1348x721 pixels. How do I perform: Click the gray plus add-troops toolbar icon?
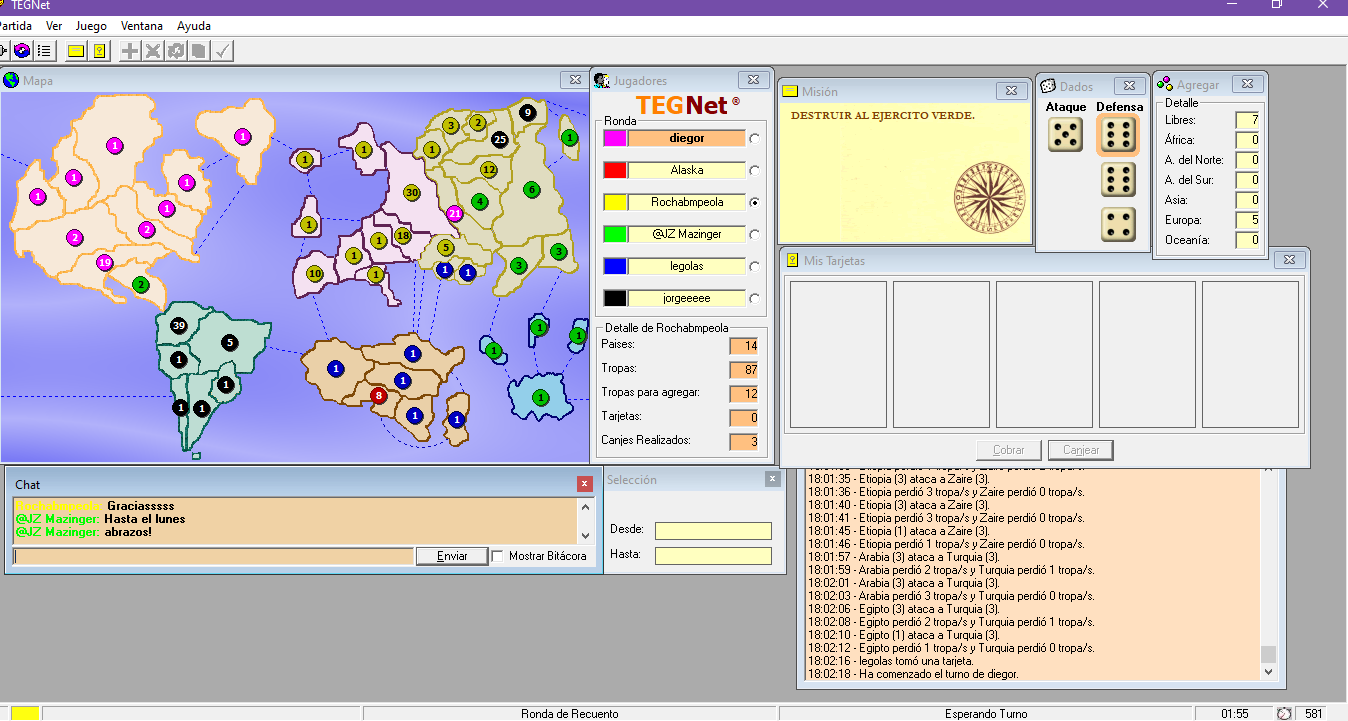point(130,50)
